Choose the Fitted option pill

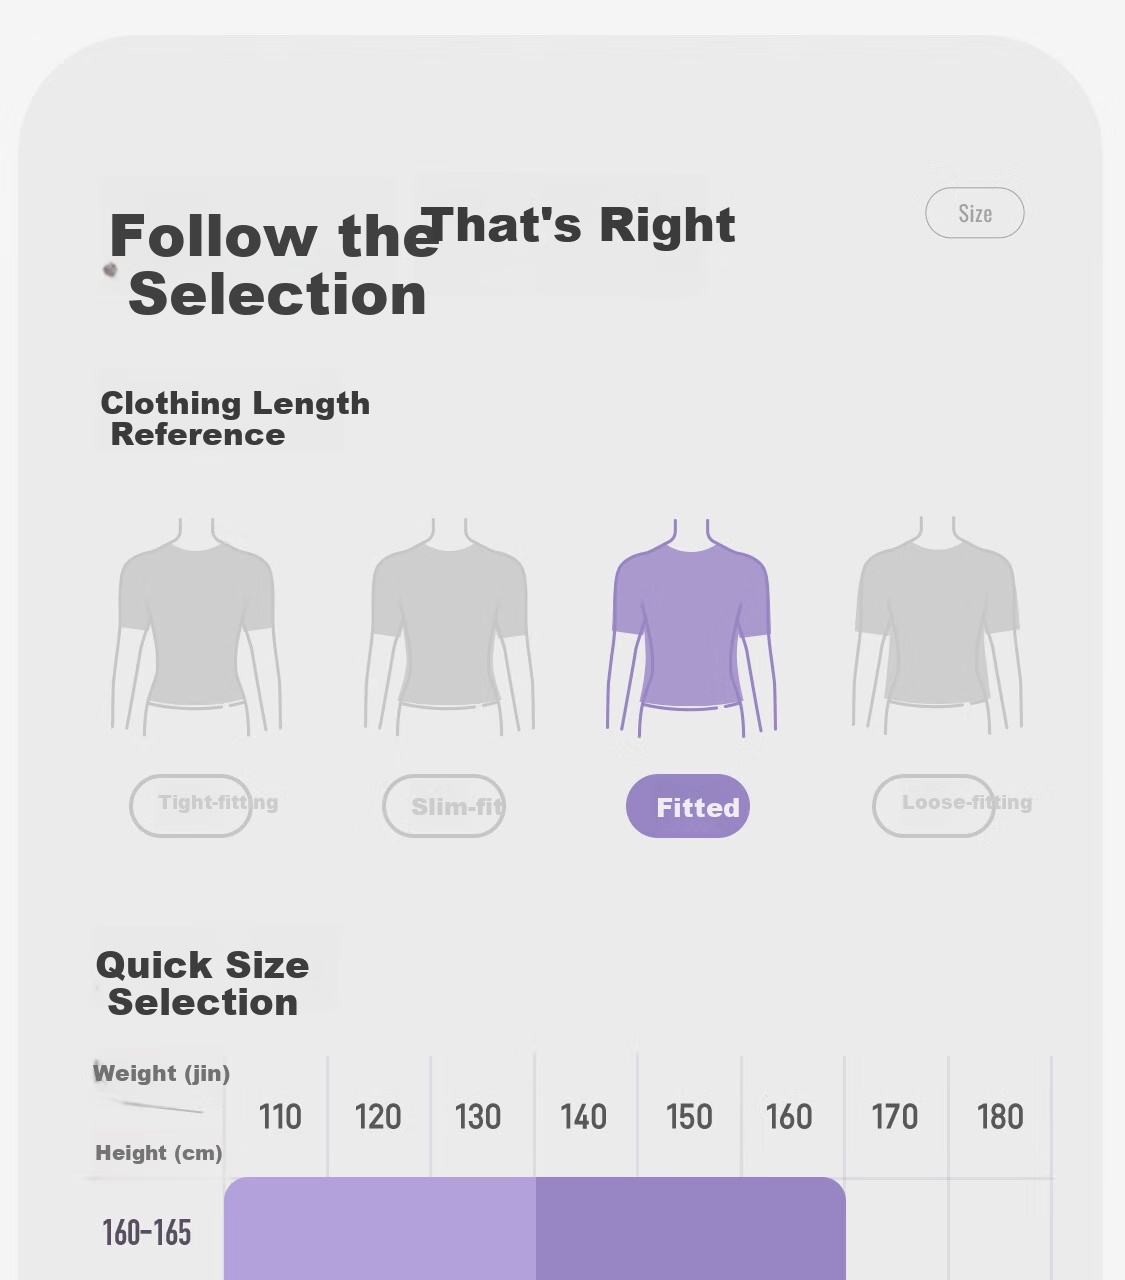[688, 806]
